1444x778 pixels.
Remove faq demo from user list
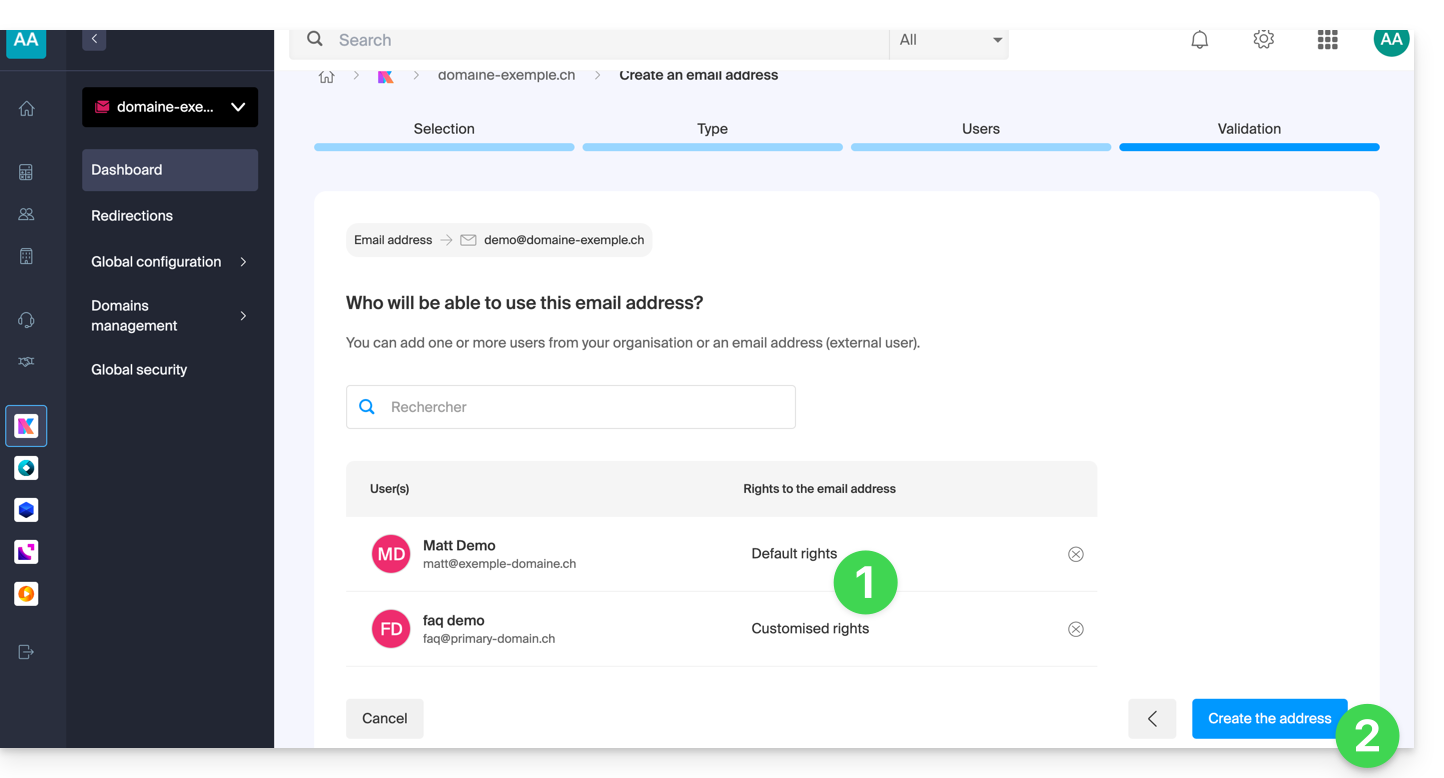[x=1075, y=629]
